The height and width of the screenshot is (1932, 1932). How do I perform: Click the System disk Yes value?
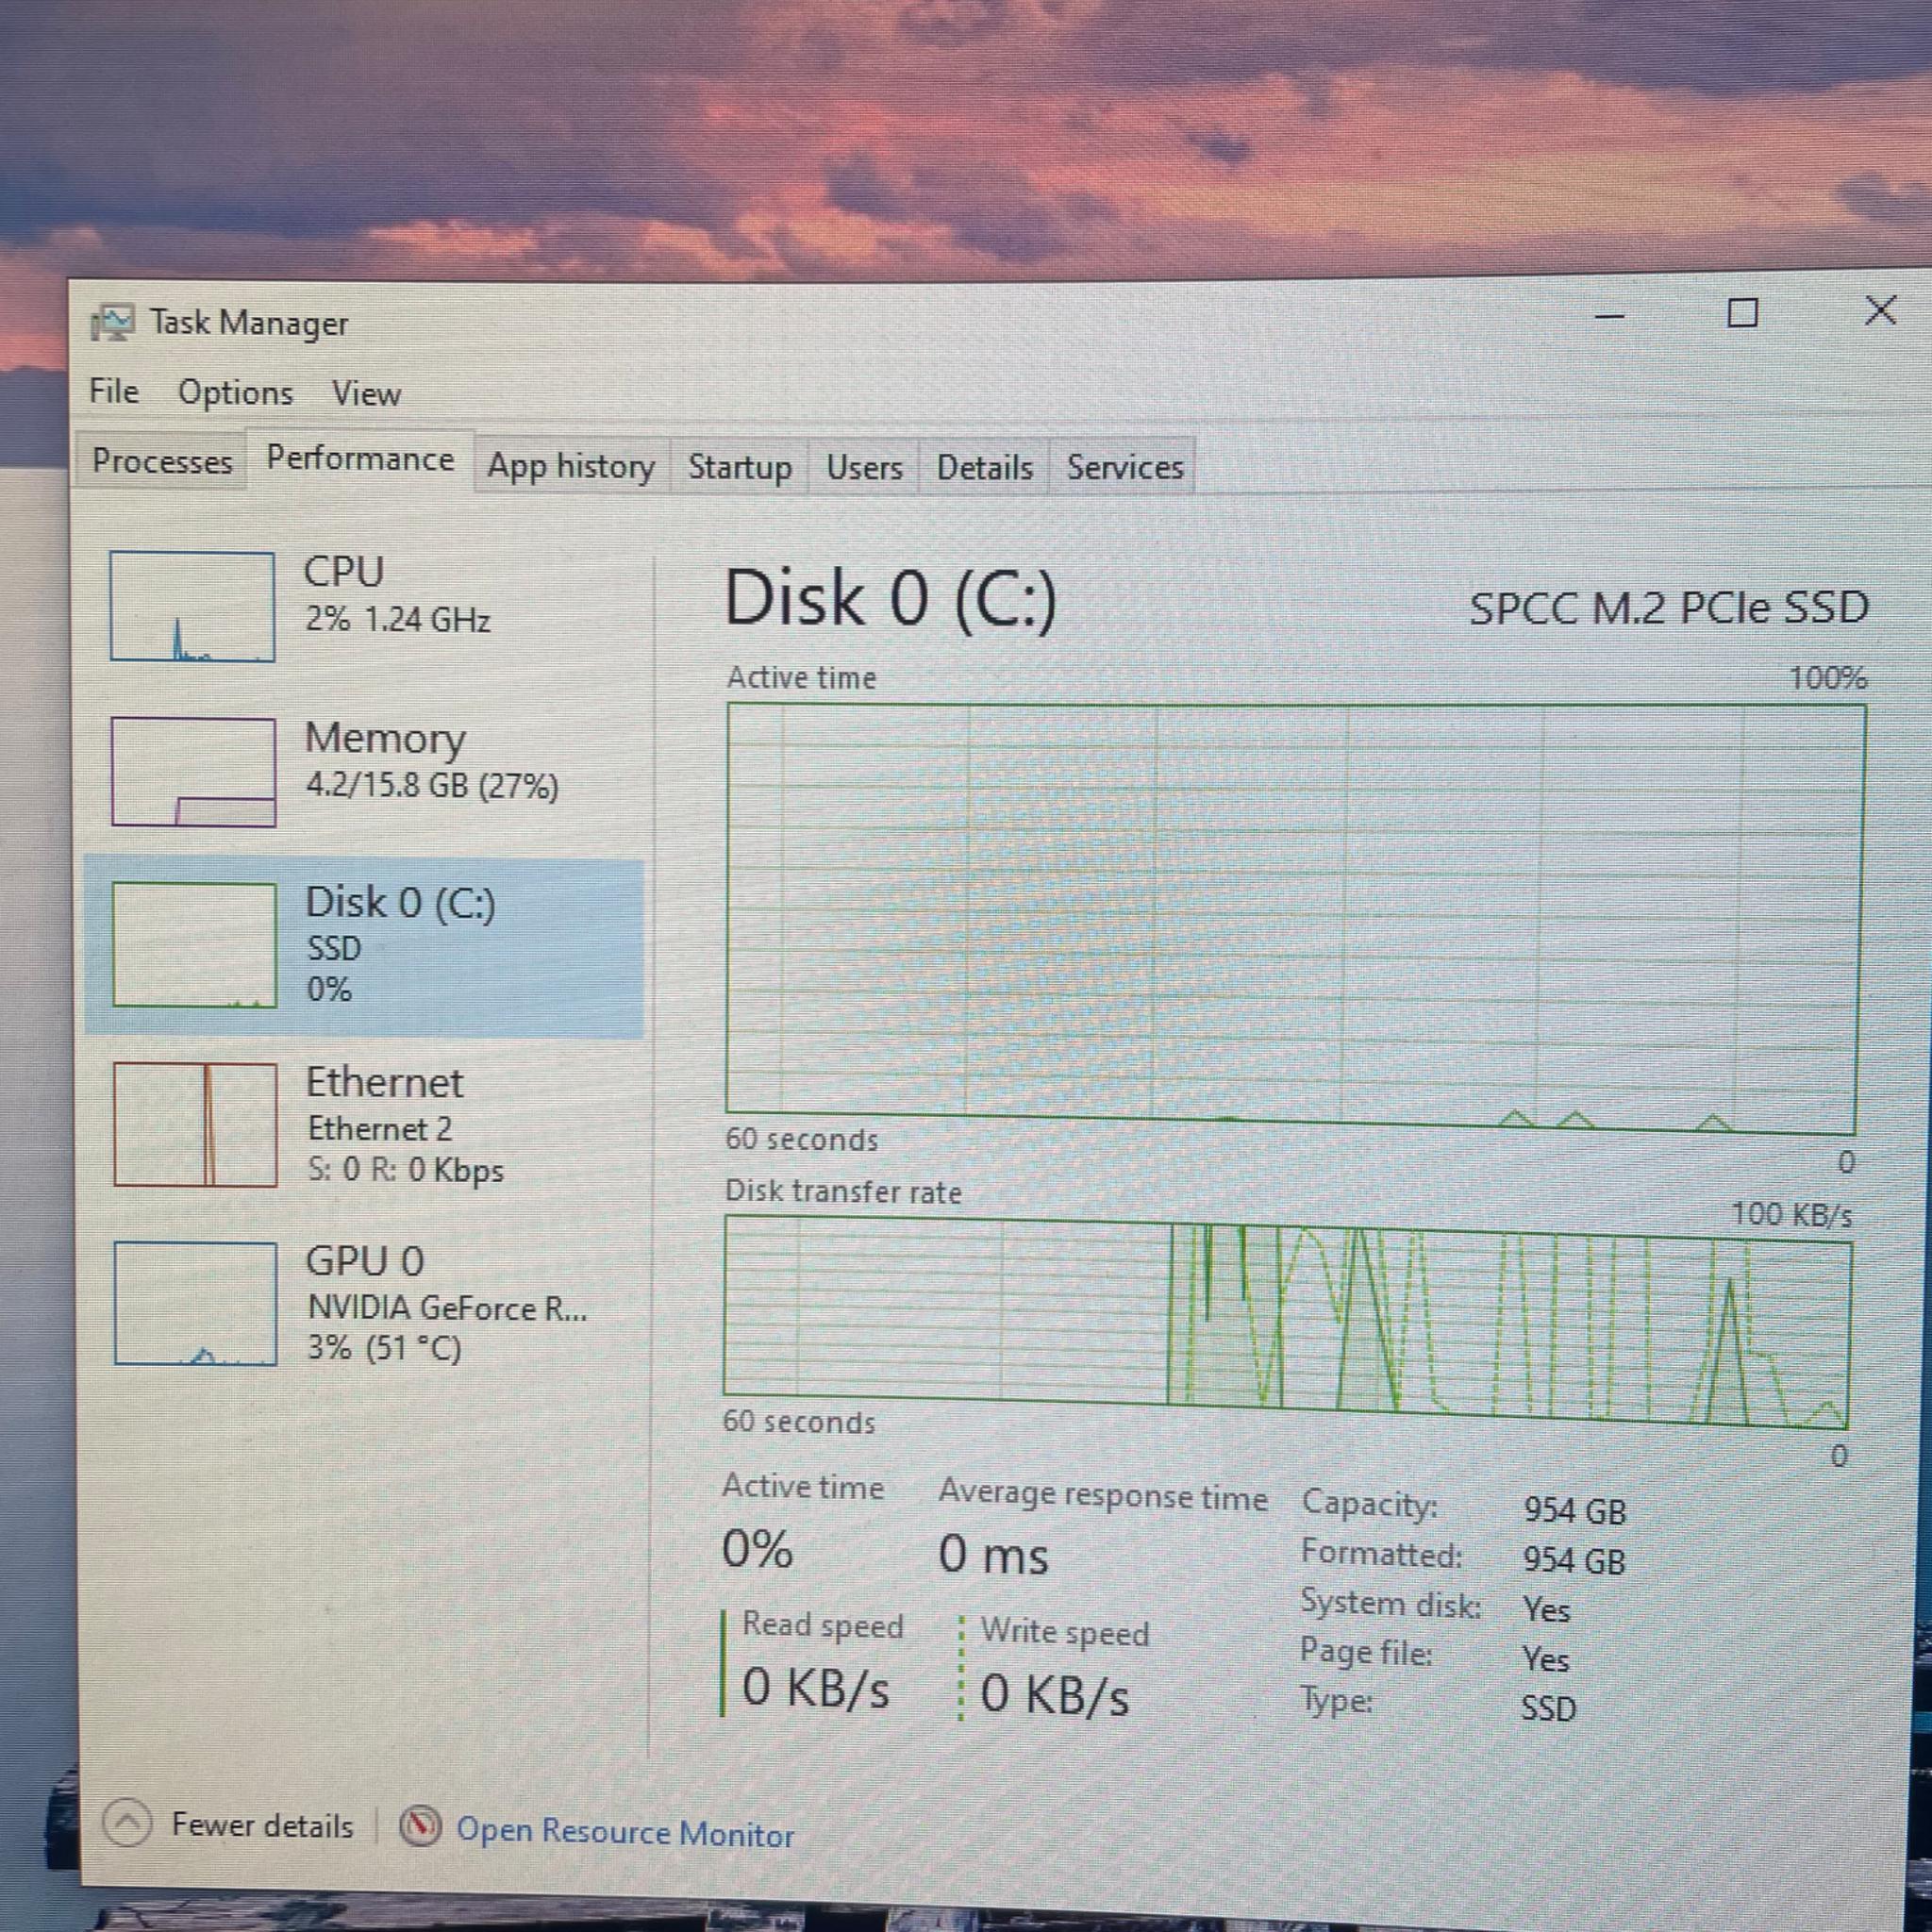click(x=1546, y=1610)
